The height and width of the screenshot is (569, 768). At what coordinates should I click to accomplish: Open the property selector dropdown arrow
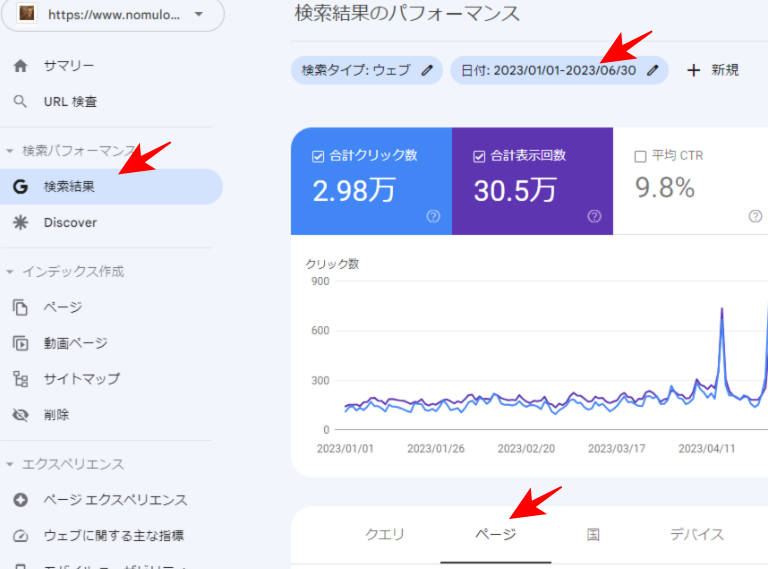pos(198,14)
